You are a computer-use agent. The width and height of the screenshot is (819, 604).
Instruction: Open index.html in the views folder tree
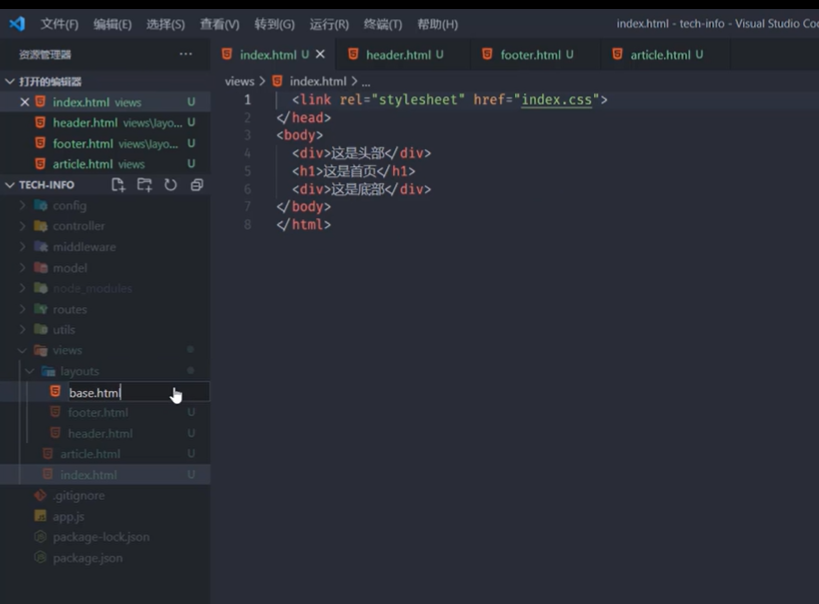[105, 474]
